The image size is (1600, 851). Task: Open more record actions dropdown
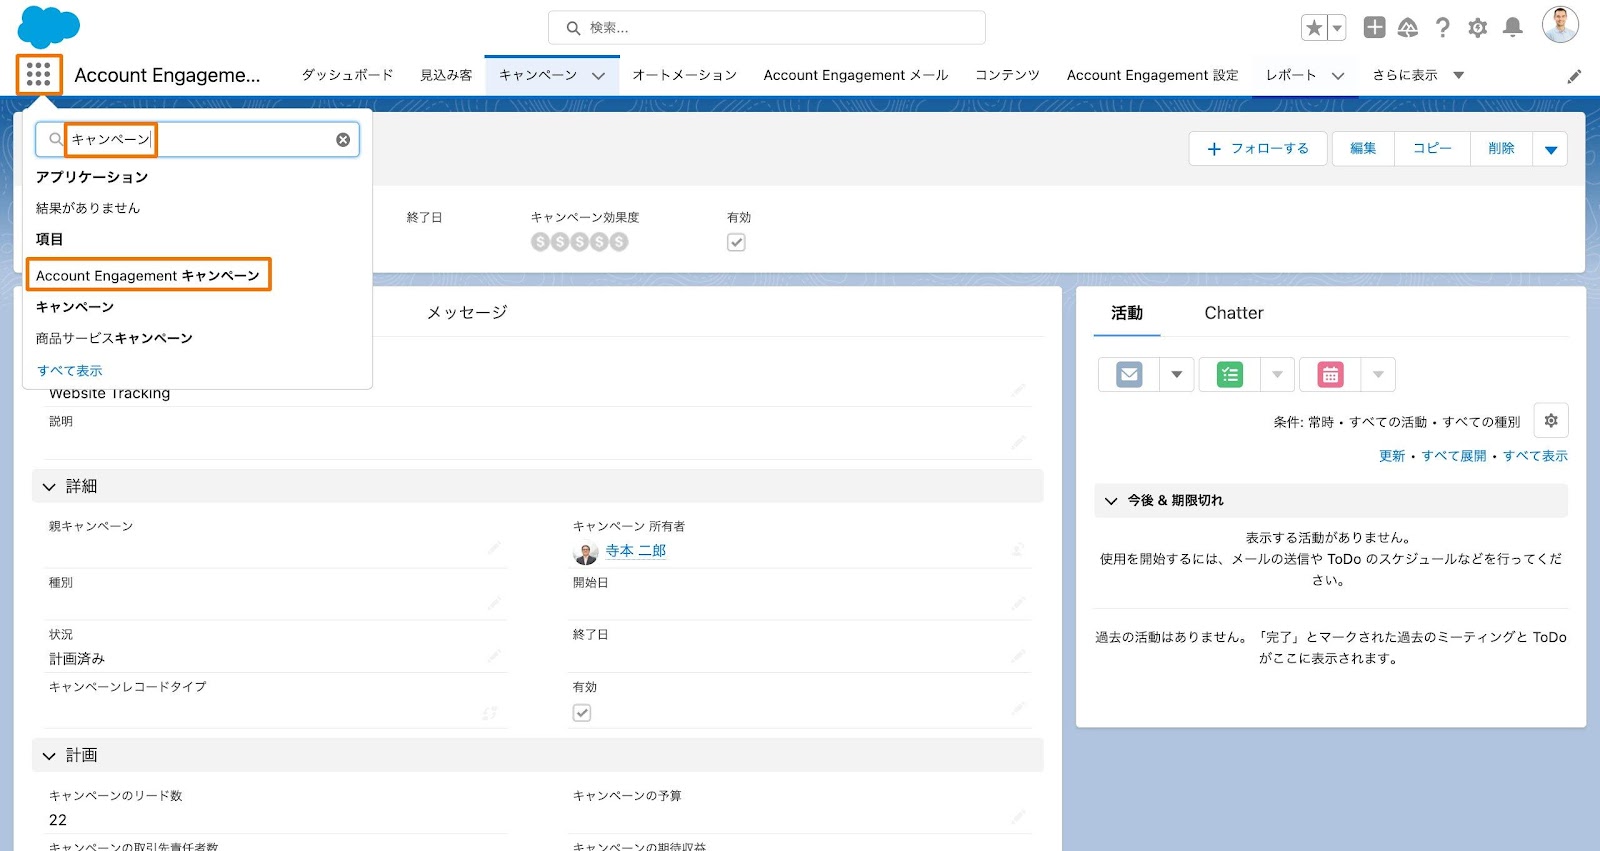pyautogui.click(x=1550, y=149)
